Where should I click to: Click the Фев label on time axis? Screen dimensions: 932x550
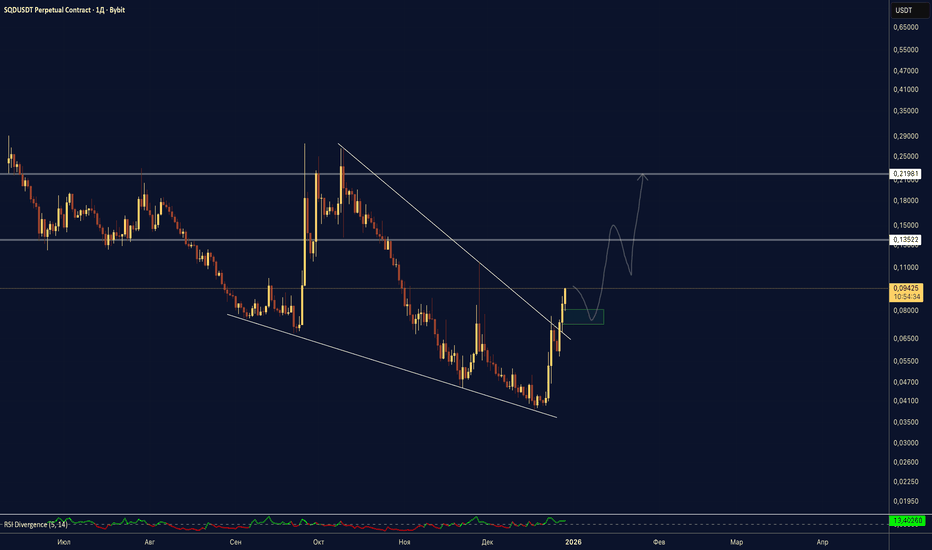659,542
